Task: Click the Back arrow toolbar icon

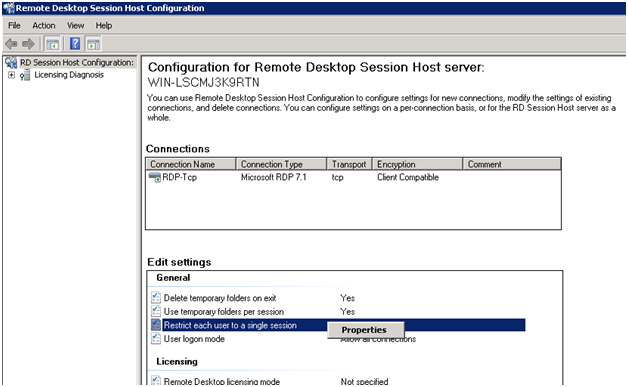Action: pyautogui.click(x=11, y=44)
